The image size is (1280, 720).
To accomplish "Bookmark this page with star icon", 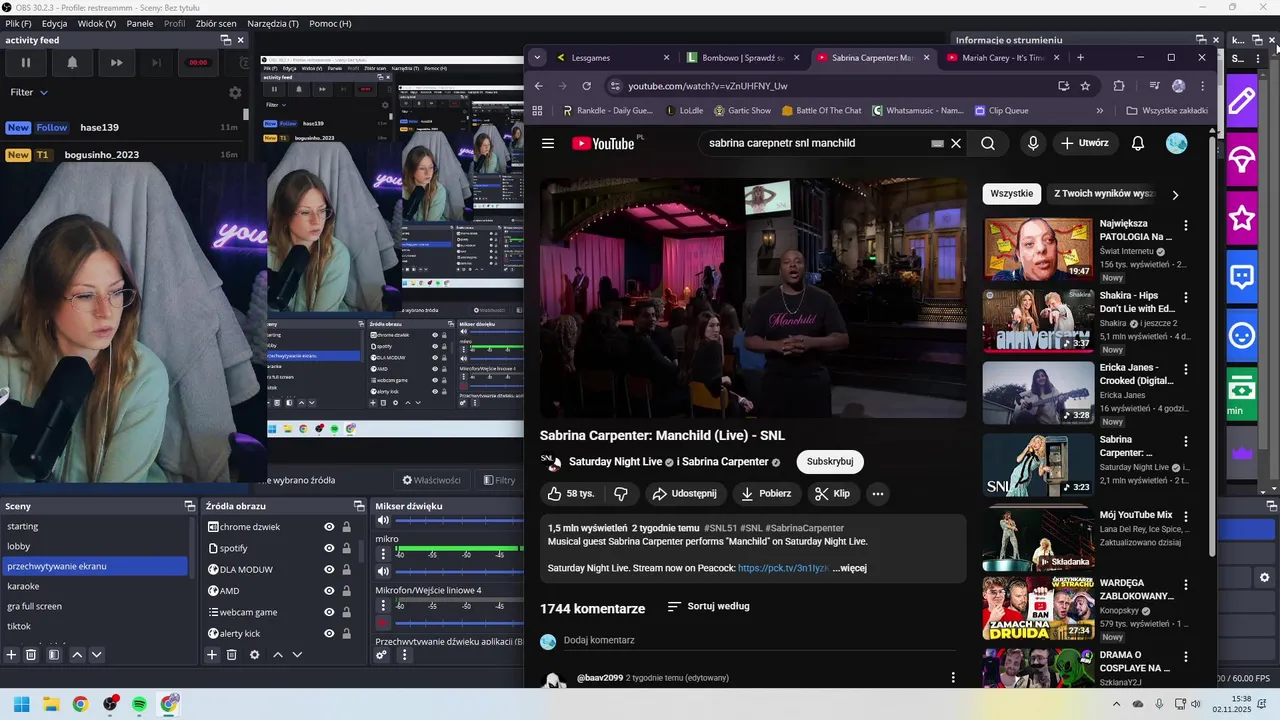I will point(1085,86).
